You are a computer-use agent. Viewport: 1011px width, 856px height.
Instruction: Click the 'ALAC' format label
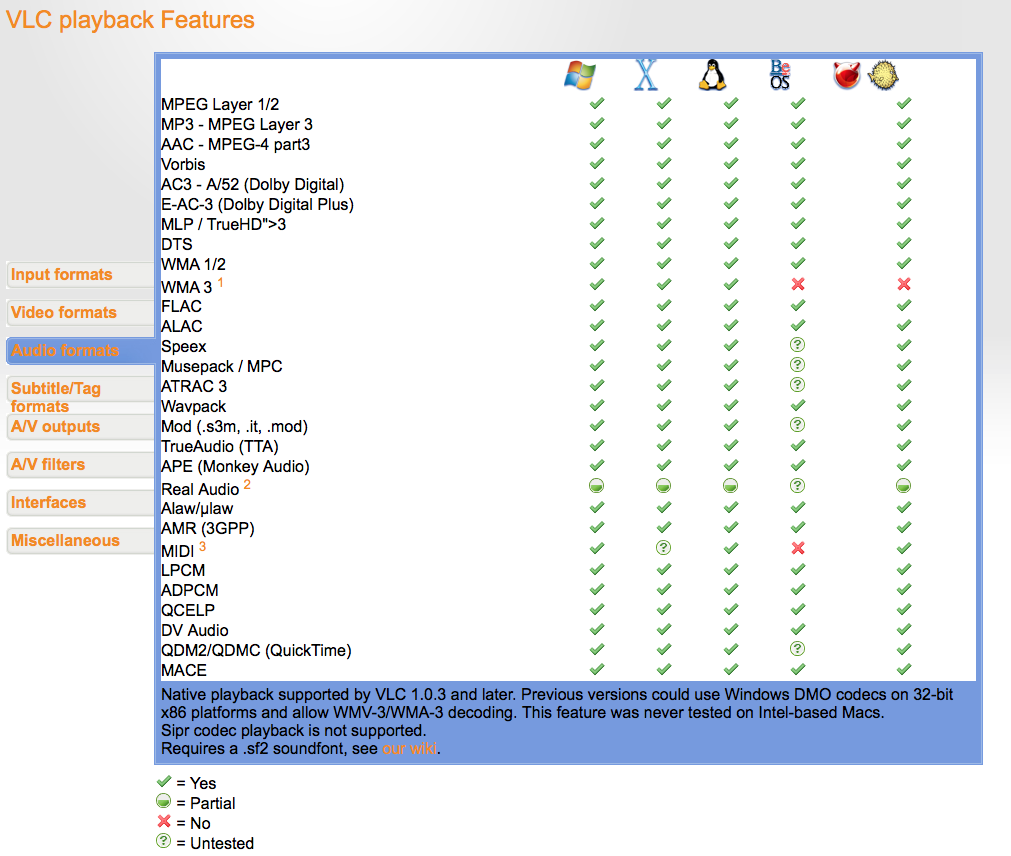click(182, 326)
